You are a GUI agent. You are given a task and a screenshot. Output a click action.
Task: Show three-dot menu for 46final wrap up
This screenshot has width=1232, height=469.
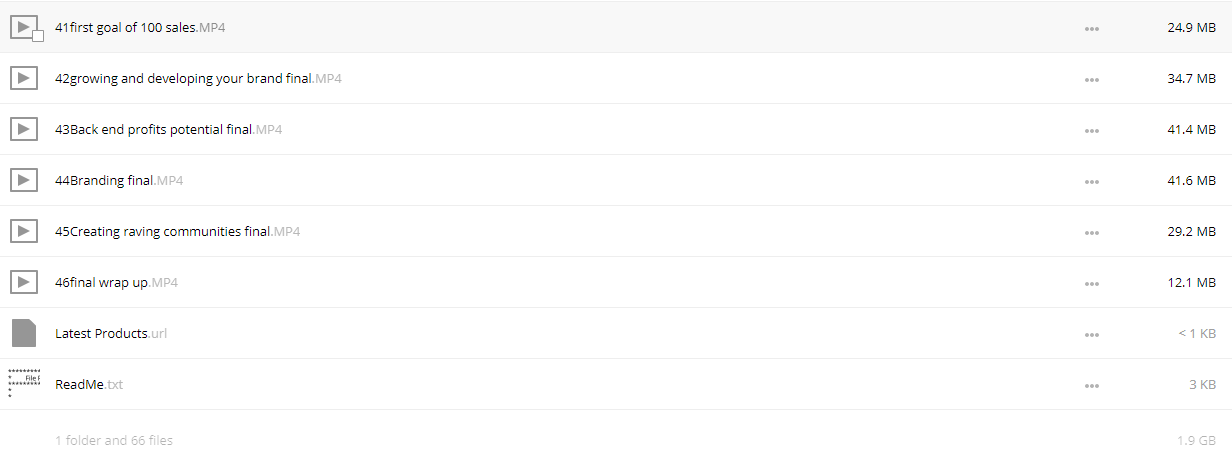pyautogui.click(x=1092, y=284)
